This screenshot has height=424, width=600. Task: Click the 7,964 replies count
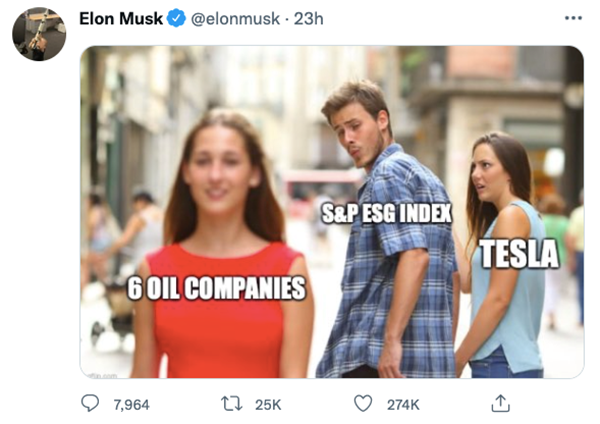[131, 404]
